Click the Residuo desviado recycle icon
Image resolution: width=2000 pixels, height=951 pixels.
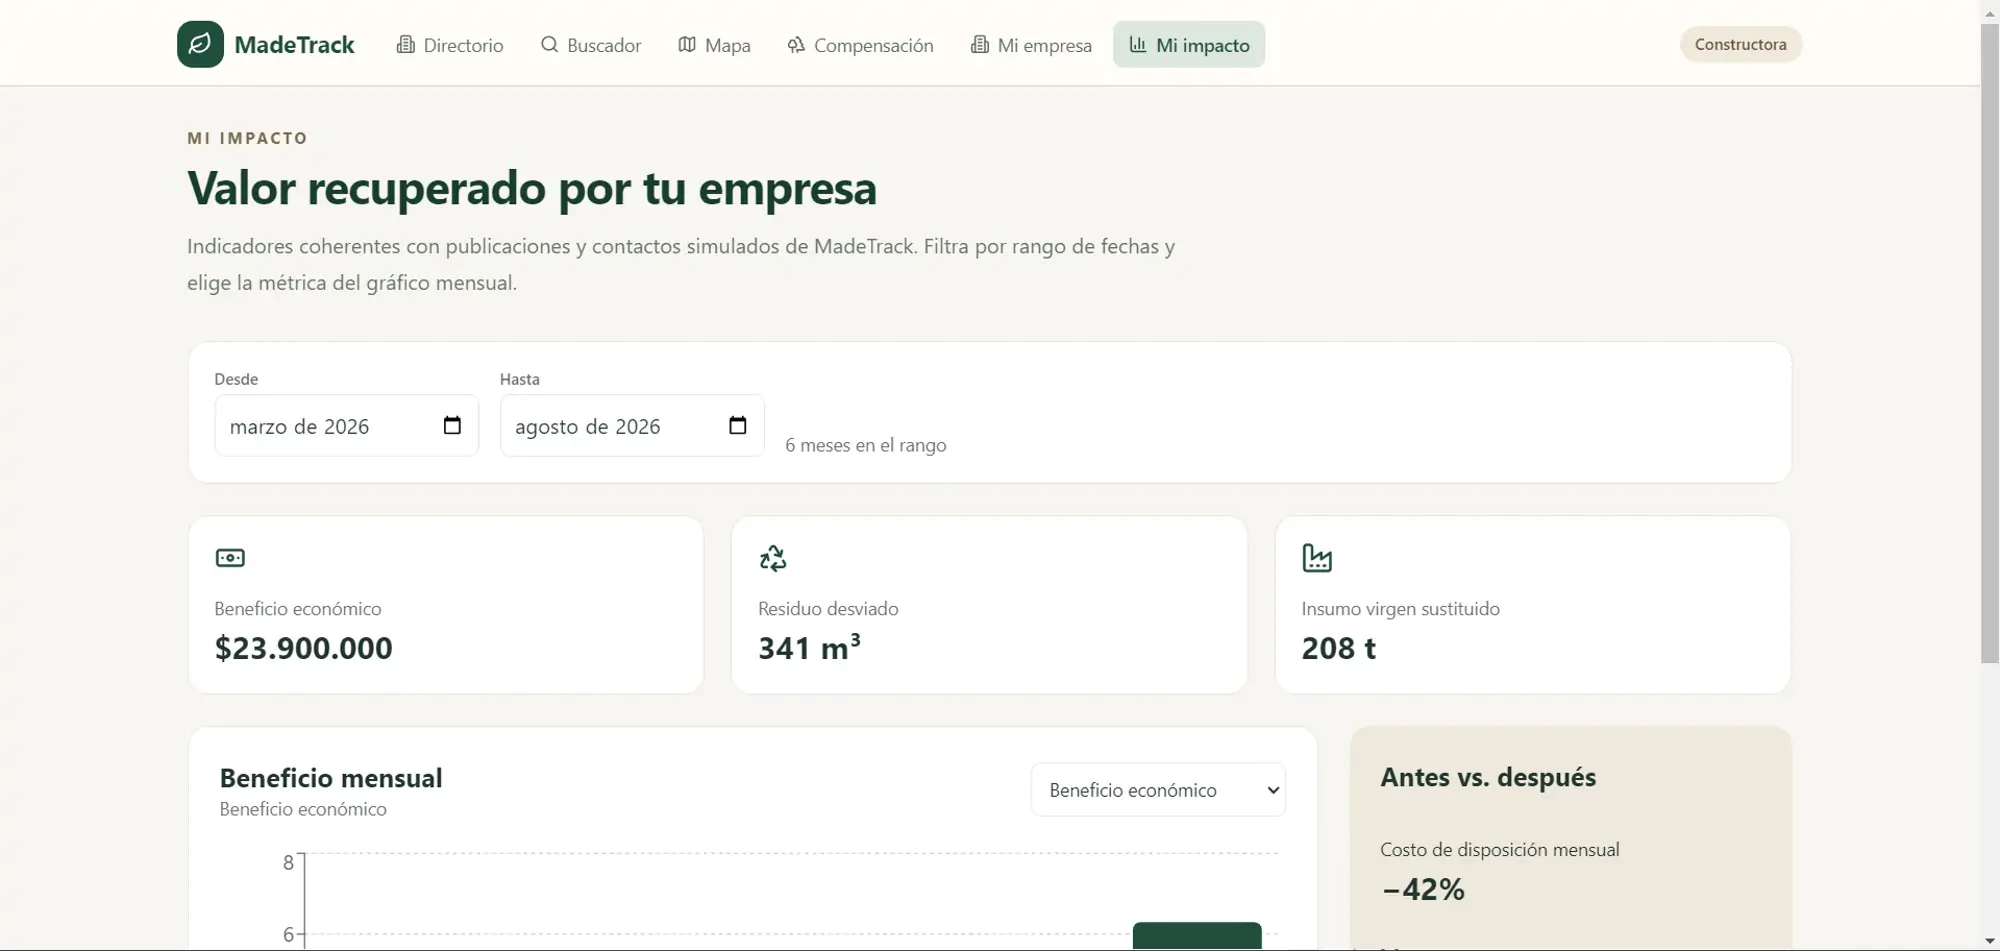(773, 558)
